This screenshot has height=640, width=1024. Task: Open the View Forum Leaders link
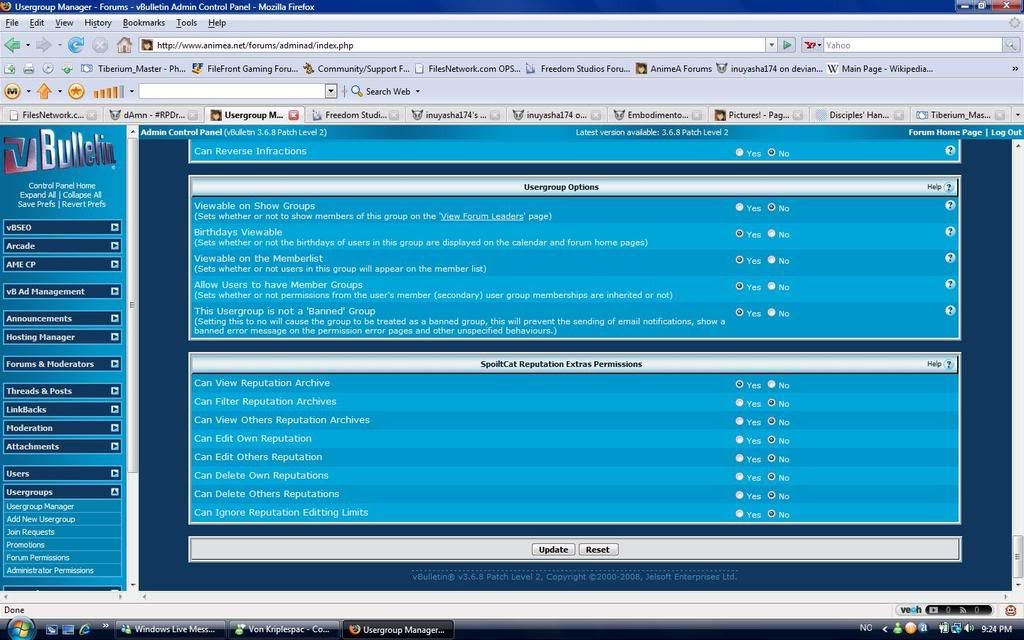481,216
